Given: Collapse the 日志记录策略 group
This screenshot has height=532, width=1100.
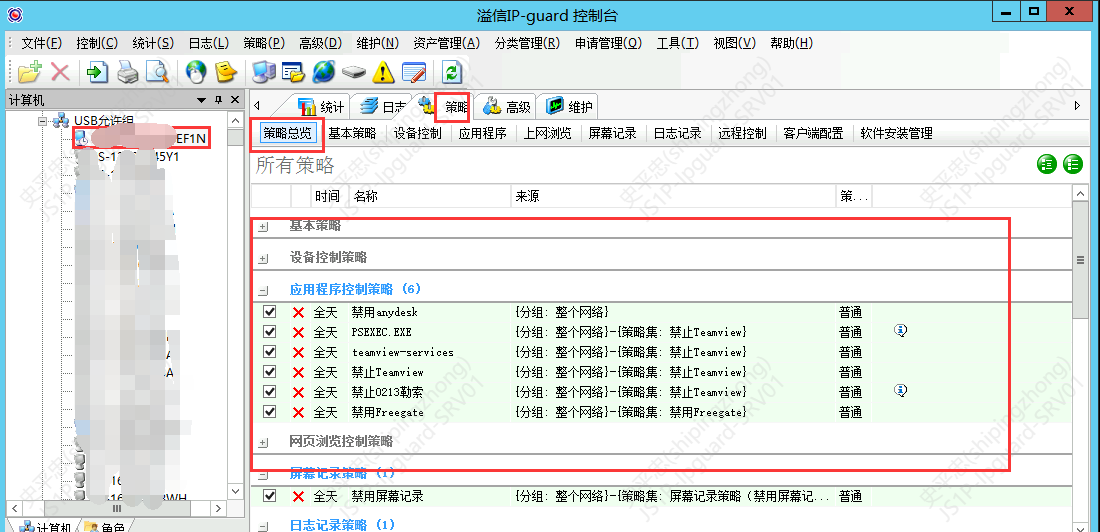Looking at the screenshot, I should 264,526.
